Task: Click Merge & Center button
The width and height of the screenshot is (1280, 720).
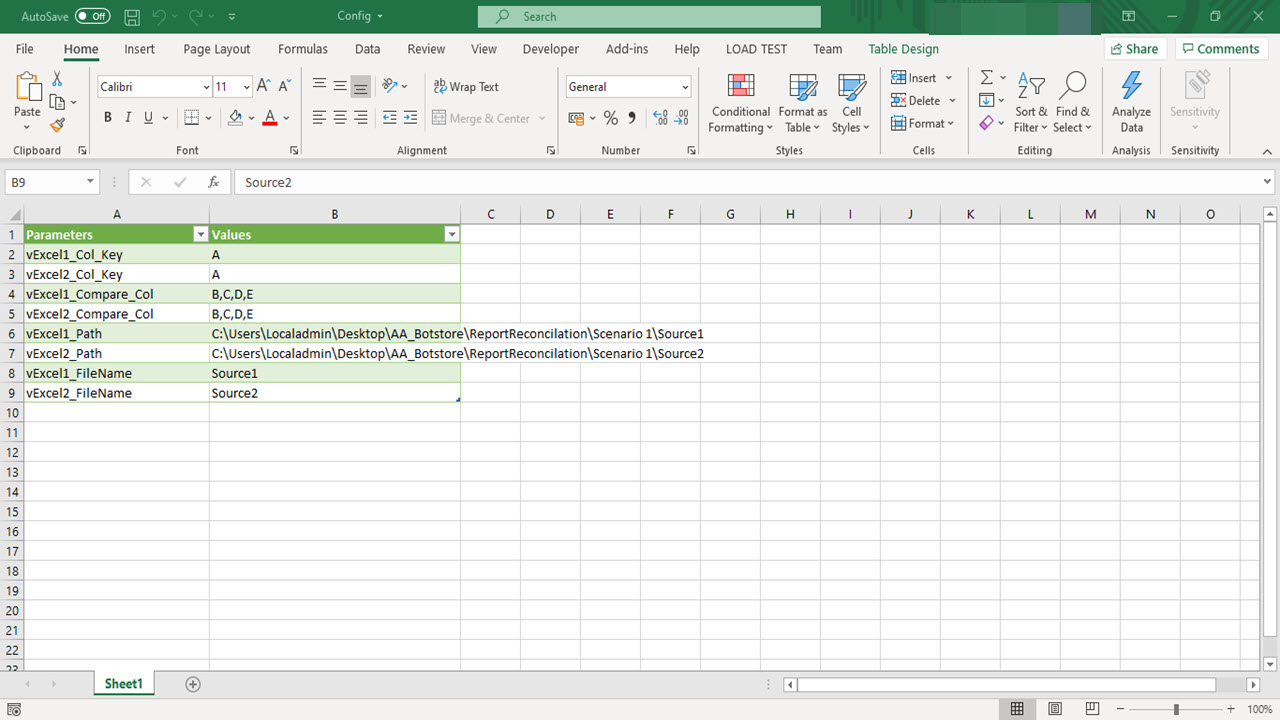Action: [x=482, y=118]
